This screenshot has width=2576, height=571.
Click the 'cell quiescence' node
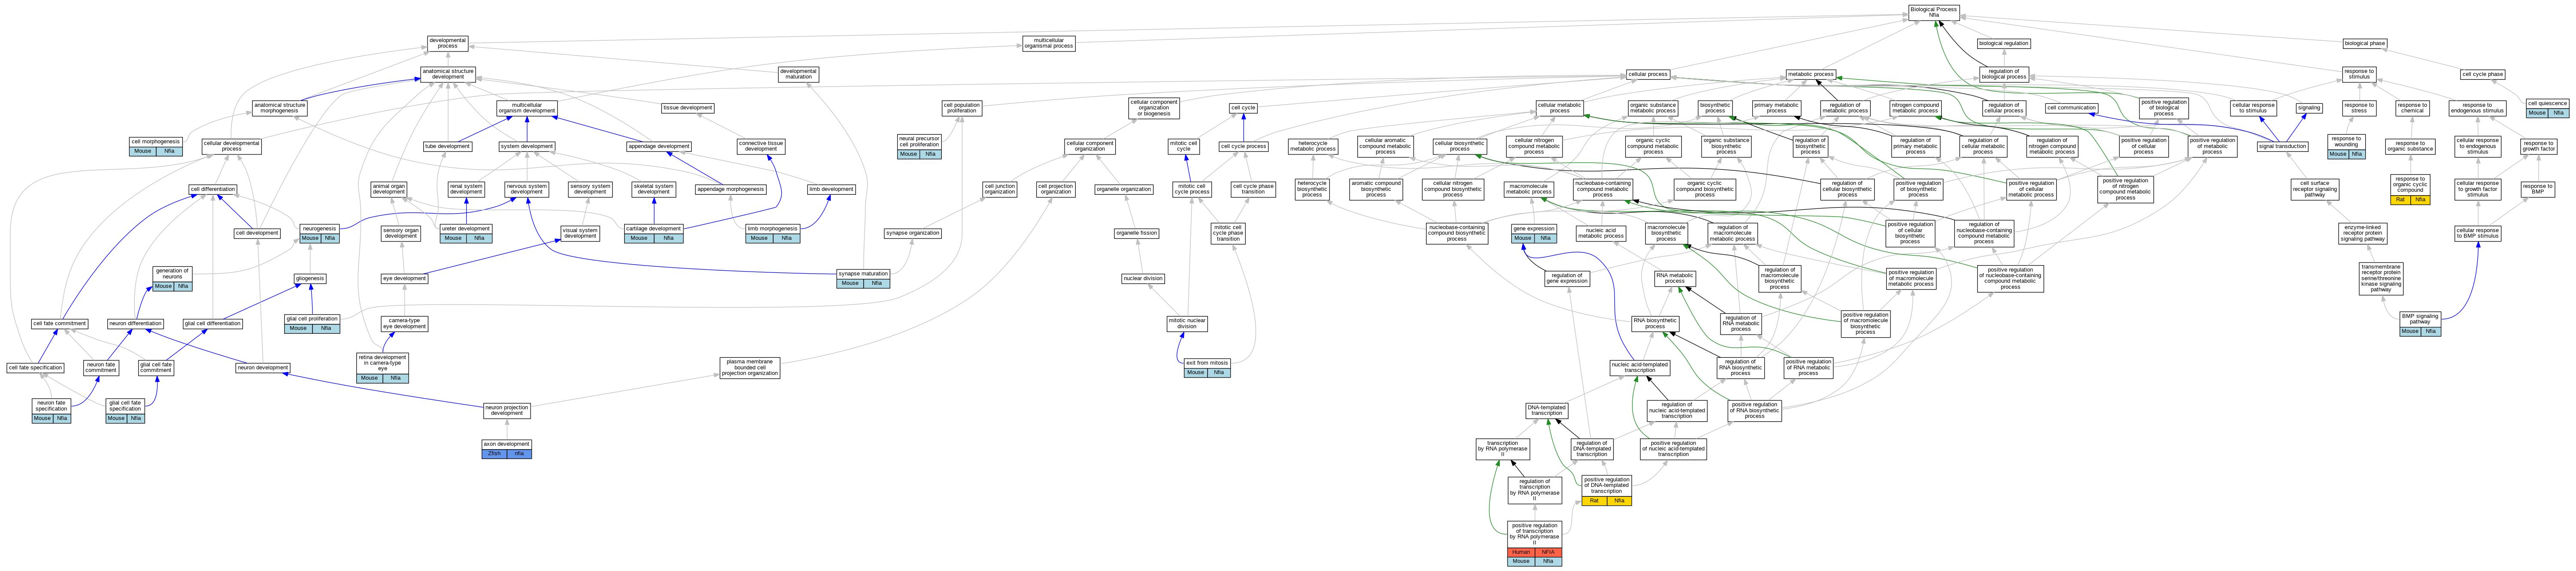[2546, 108]
